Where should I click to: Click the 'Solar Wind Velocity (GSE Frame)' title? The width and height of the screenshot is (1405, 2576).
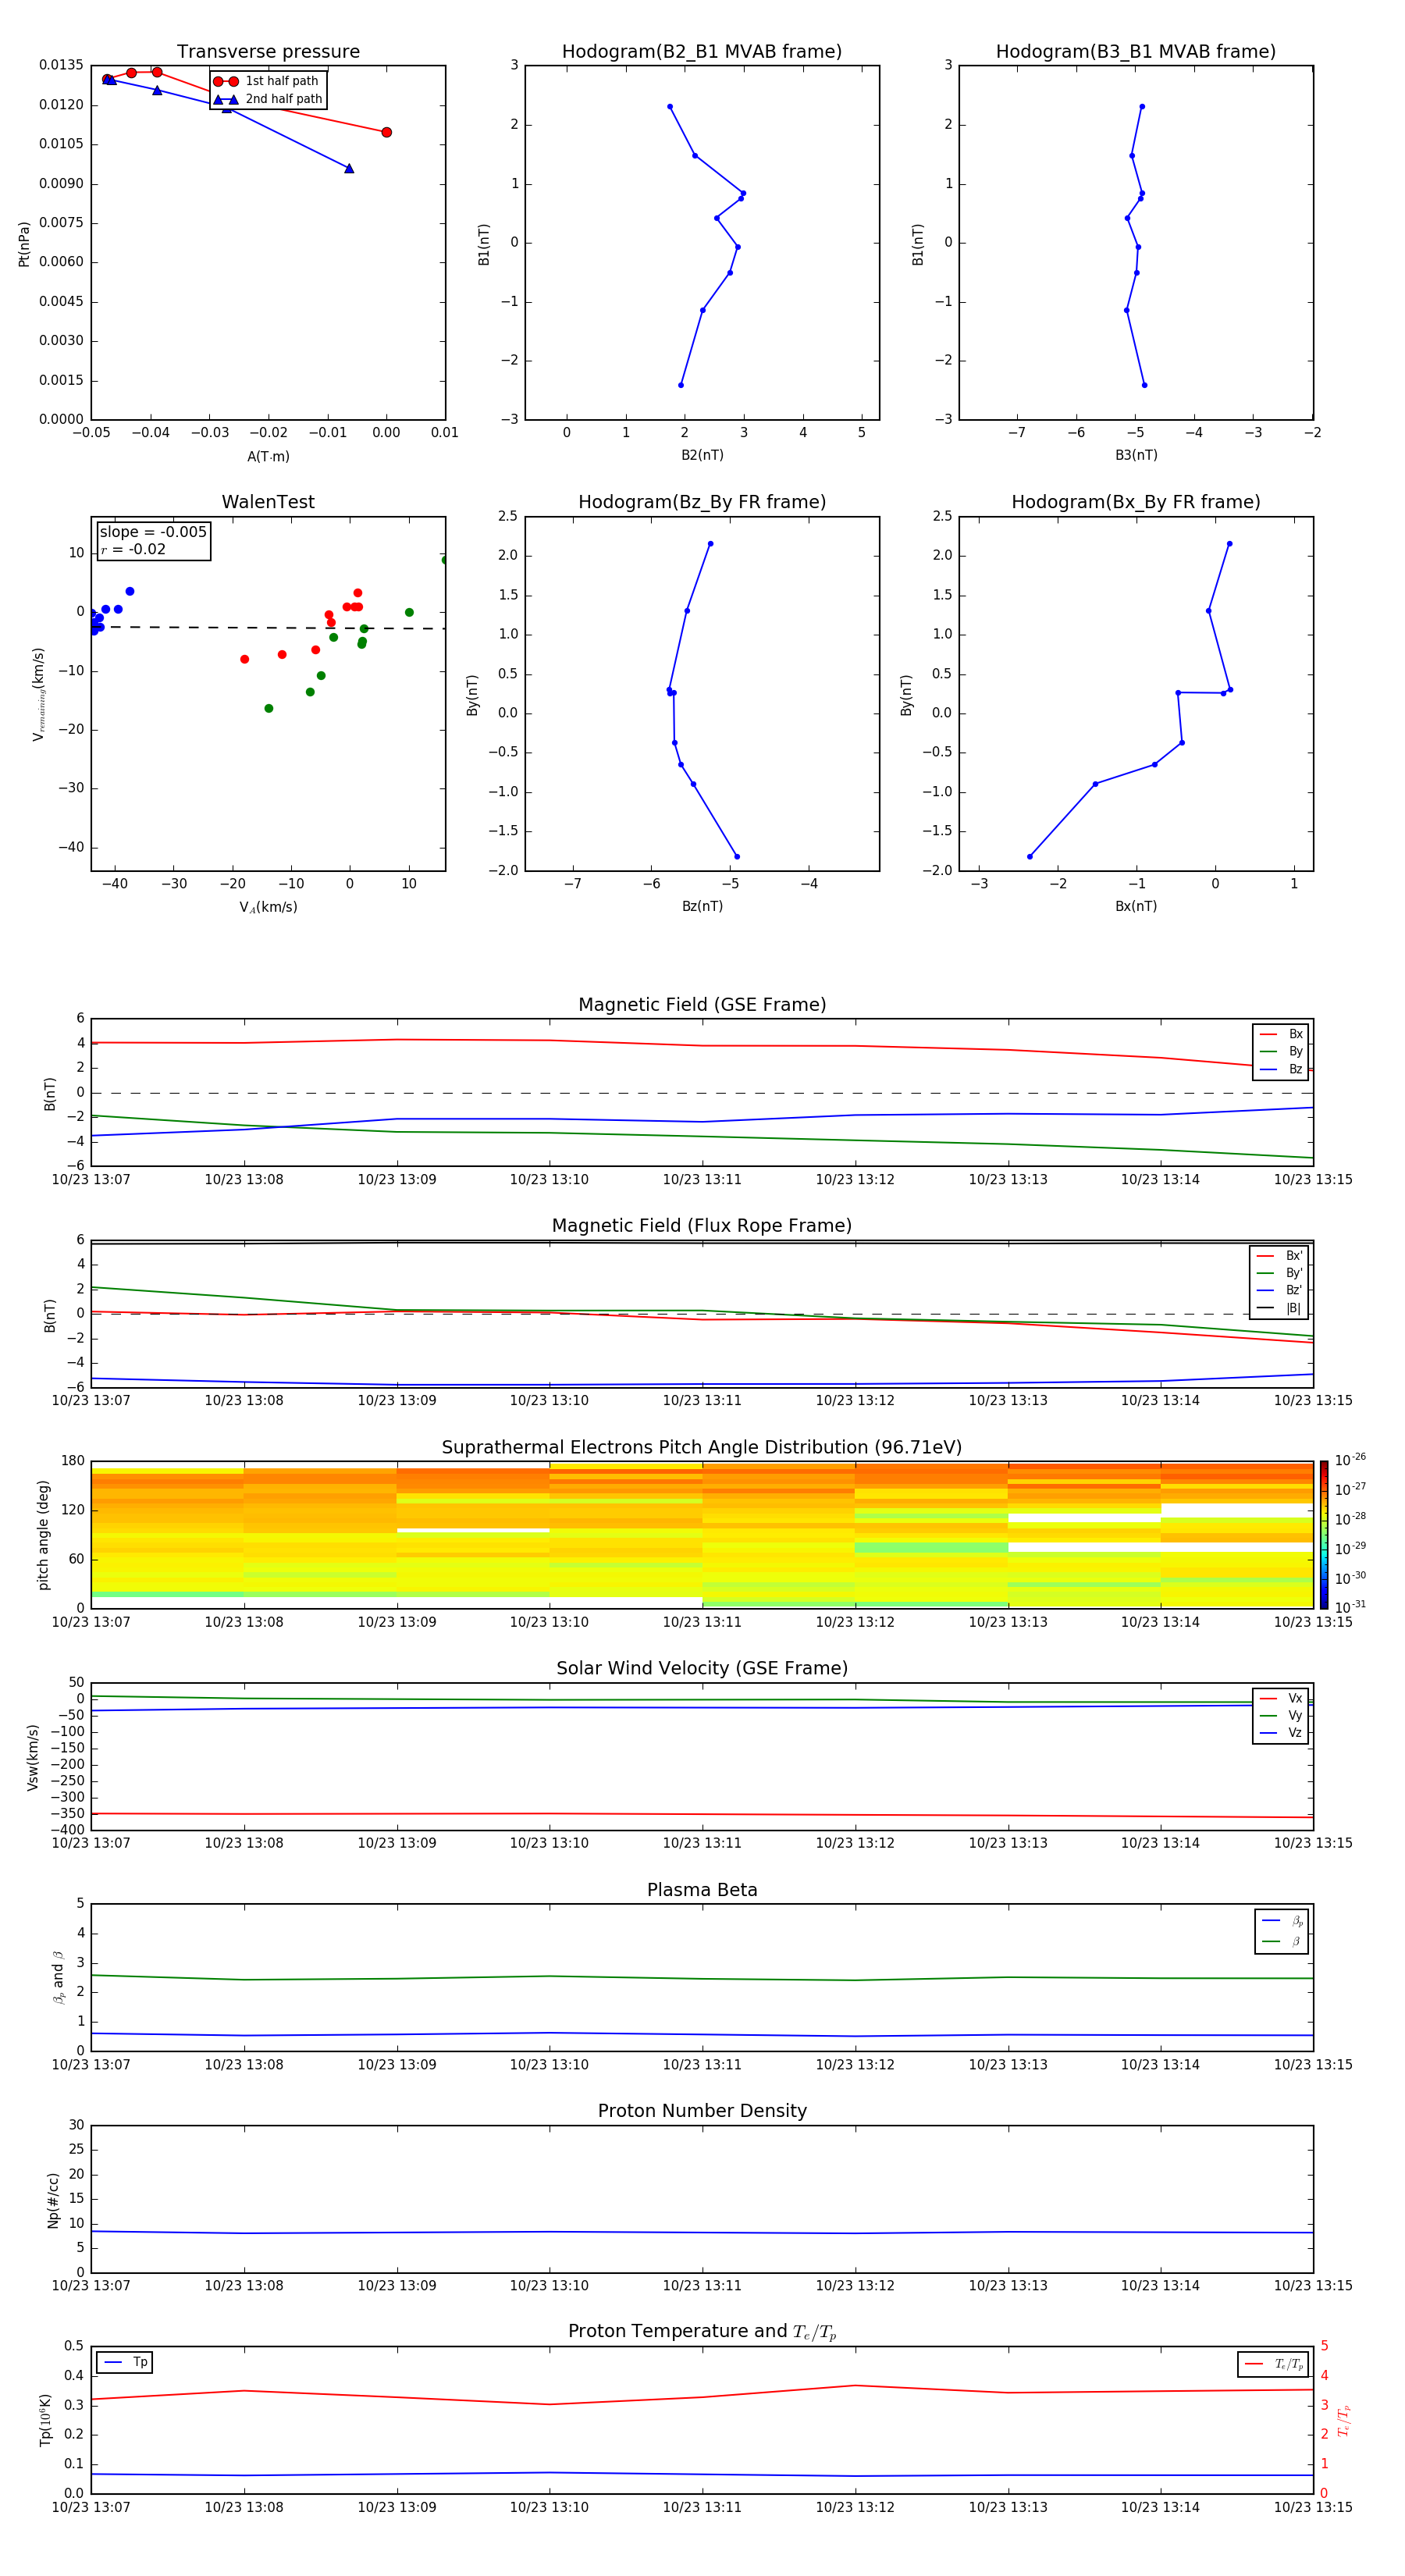[702, 1669]
